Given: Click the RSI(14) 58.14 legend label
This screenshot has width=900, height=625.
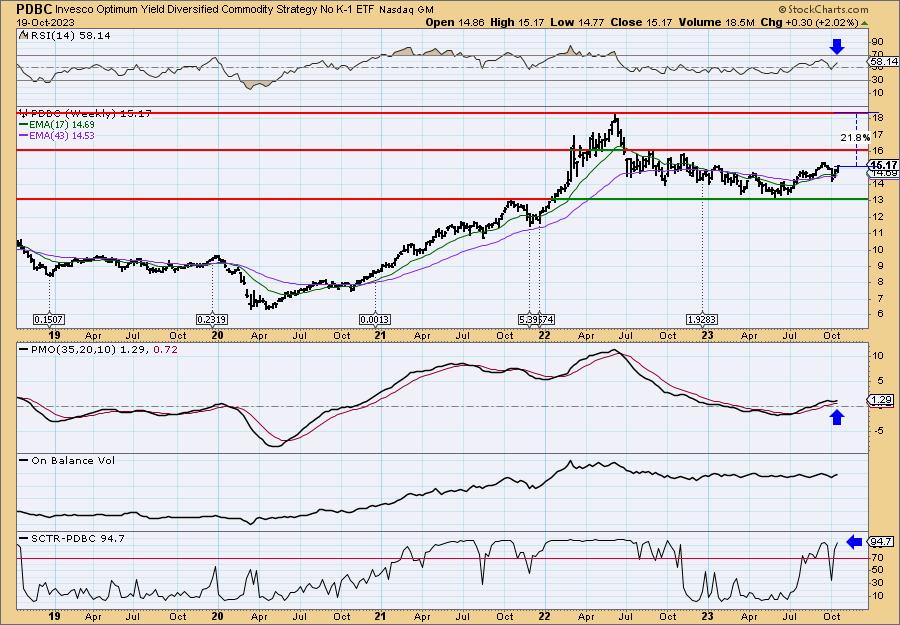Looking at the screenshot, I should coord(69,35).
